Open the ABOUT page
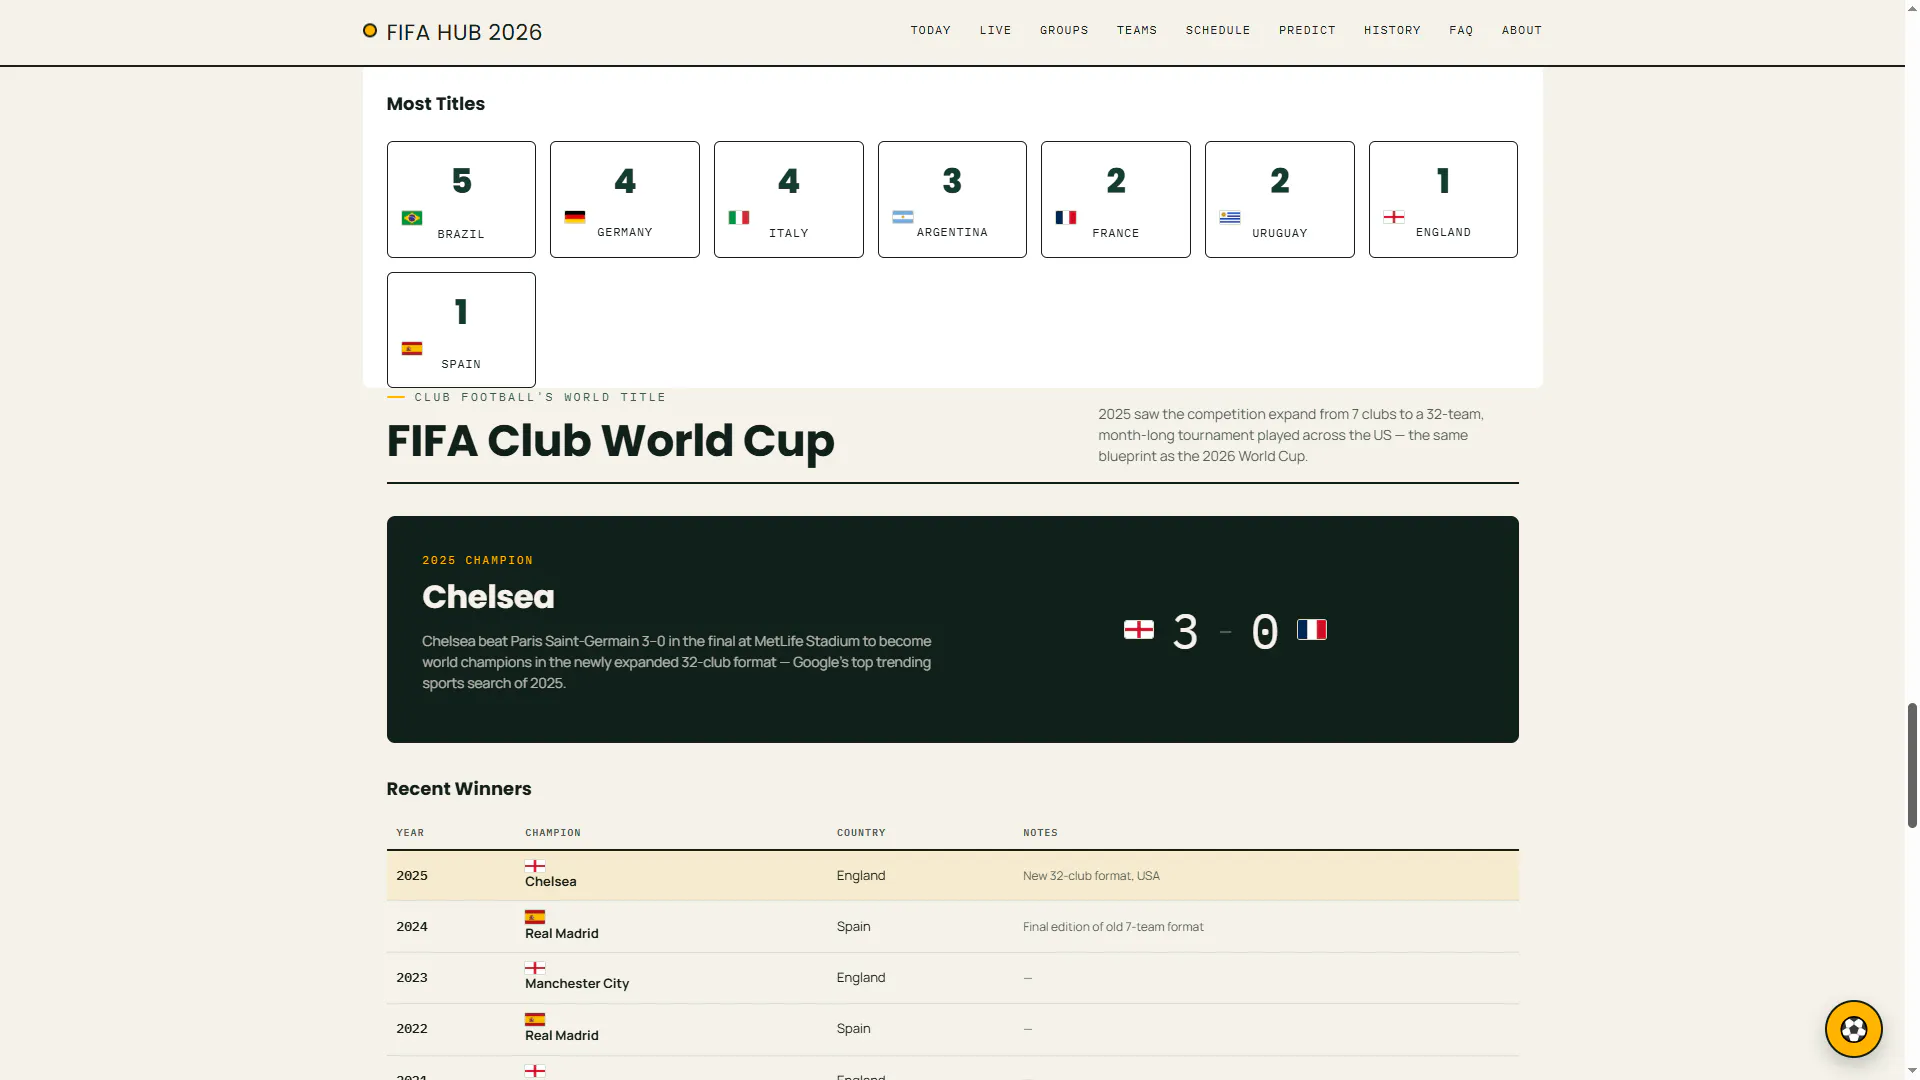This screenshot has width=1920, height=1080. (x=1522, y=30)
